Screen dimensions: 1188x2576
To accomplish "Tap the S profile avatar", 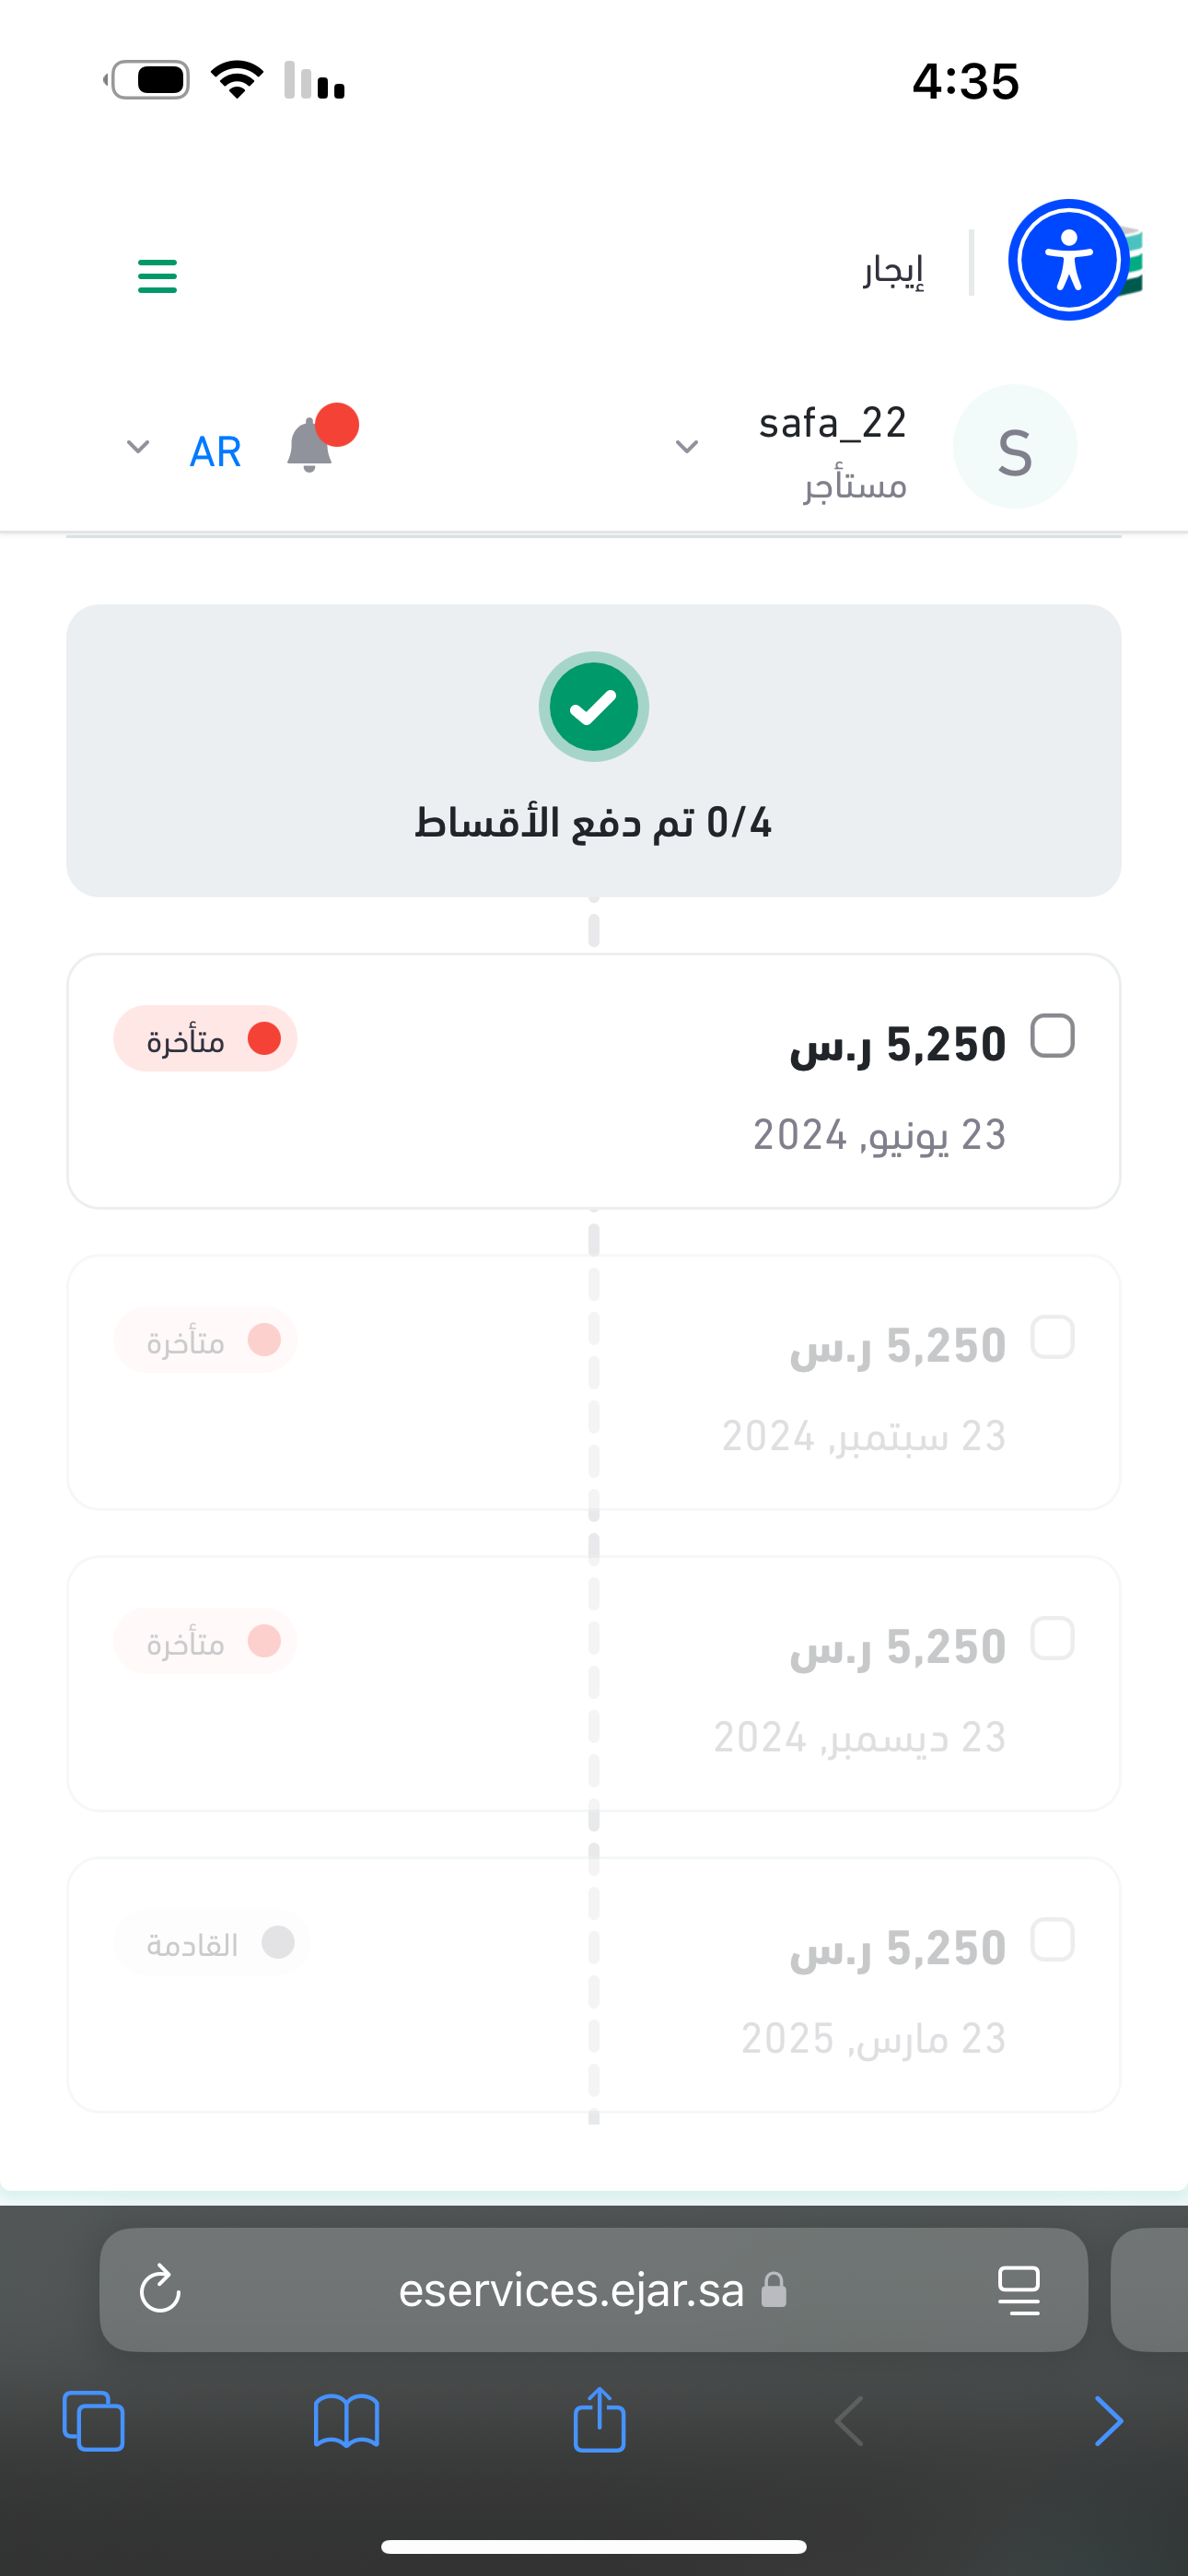I will point(1014,447).
